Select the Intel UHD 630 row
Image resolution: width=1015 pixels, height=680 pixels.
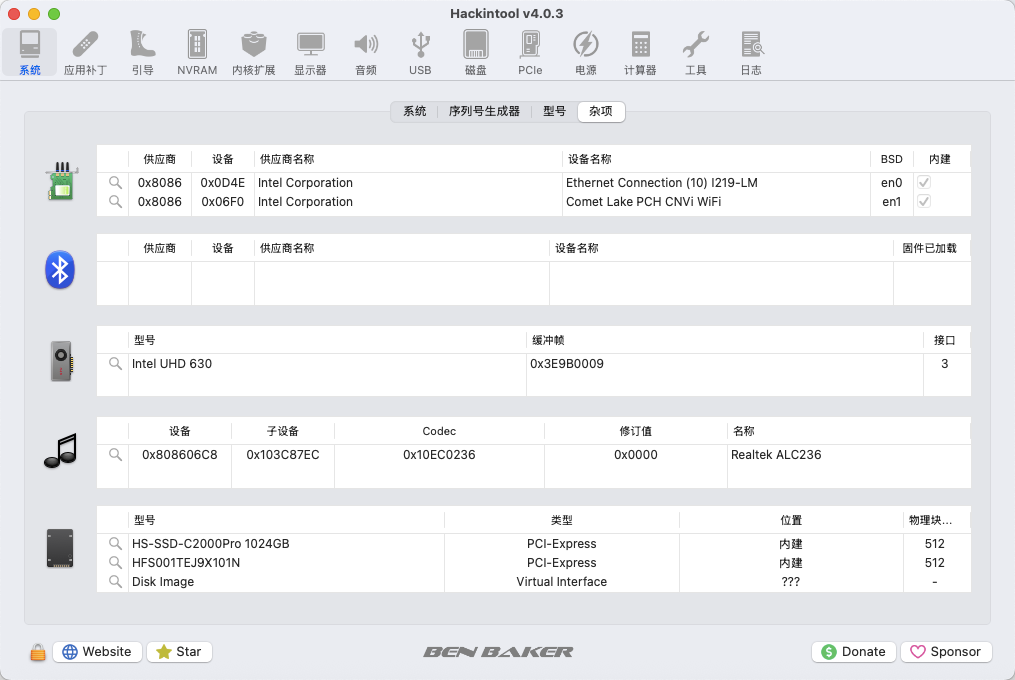tap(533, 363)
